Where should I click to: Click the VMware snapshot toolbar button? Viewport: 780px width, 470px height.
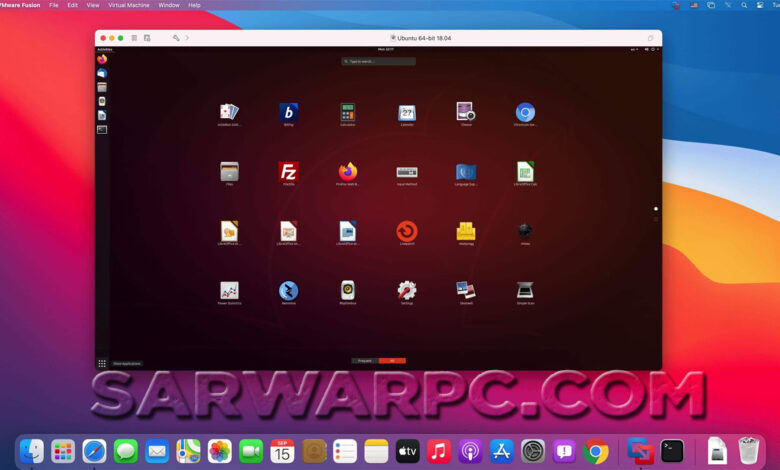coord(147,38)
